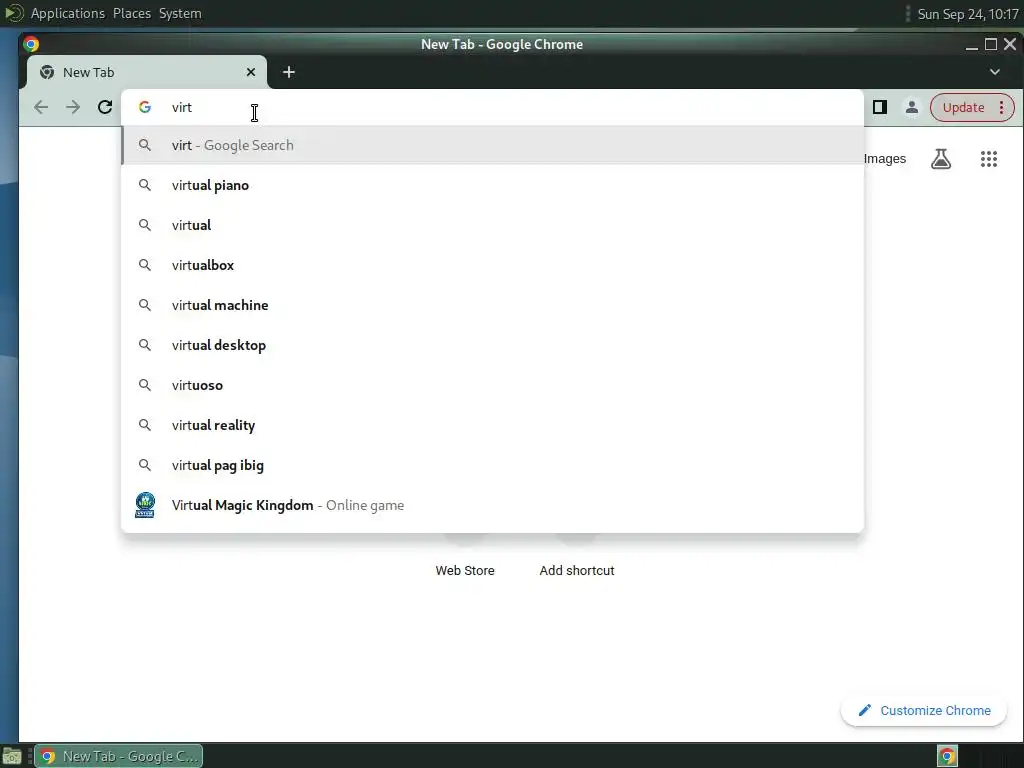
Task: Open the Search Labs flask icon
Action: click(940, 159)
